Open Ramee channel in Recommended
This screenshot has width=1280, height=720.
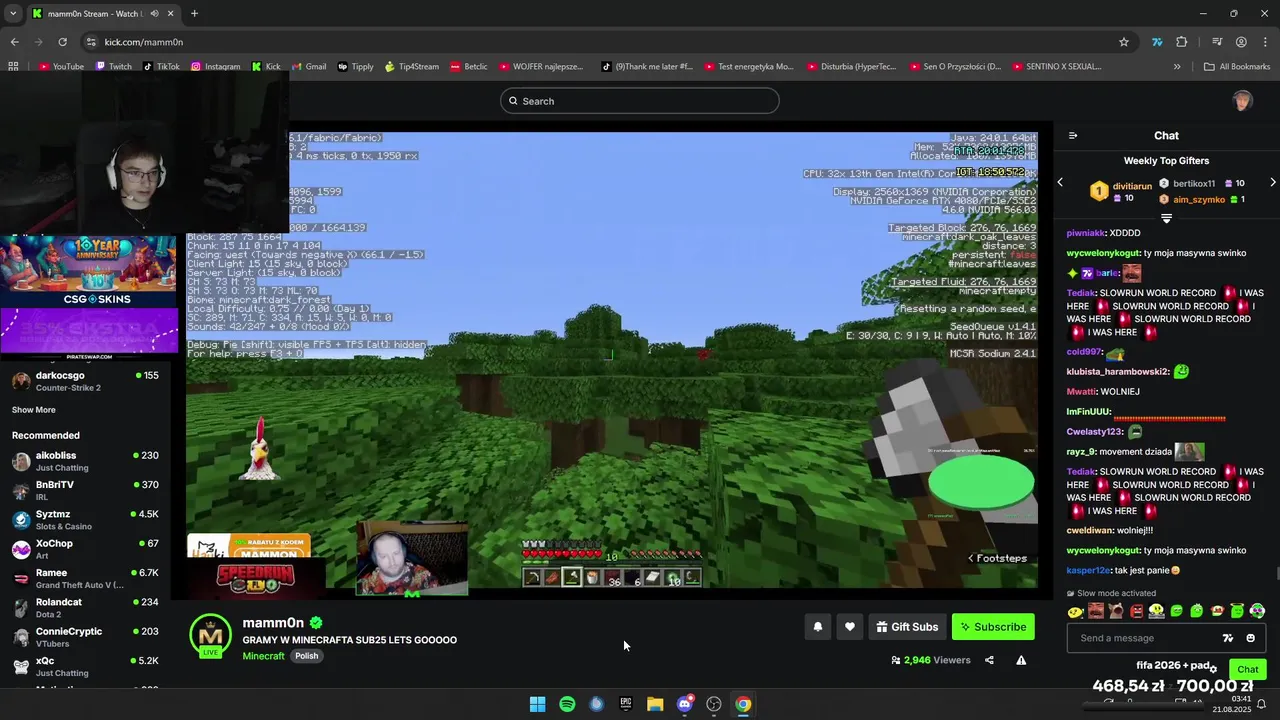[85, 578]
